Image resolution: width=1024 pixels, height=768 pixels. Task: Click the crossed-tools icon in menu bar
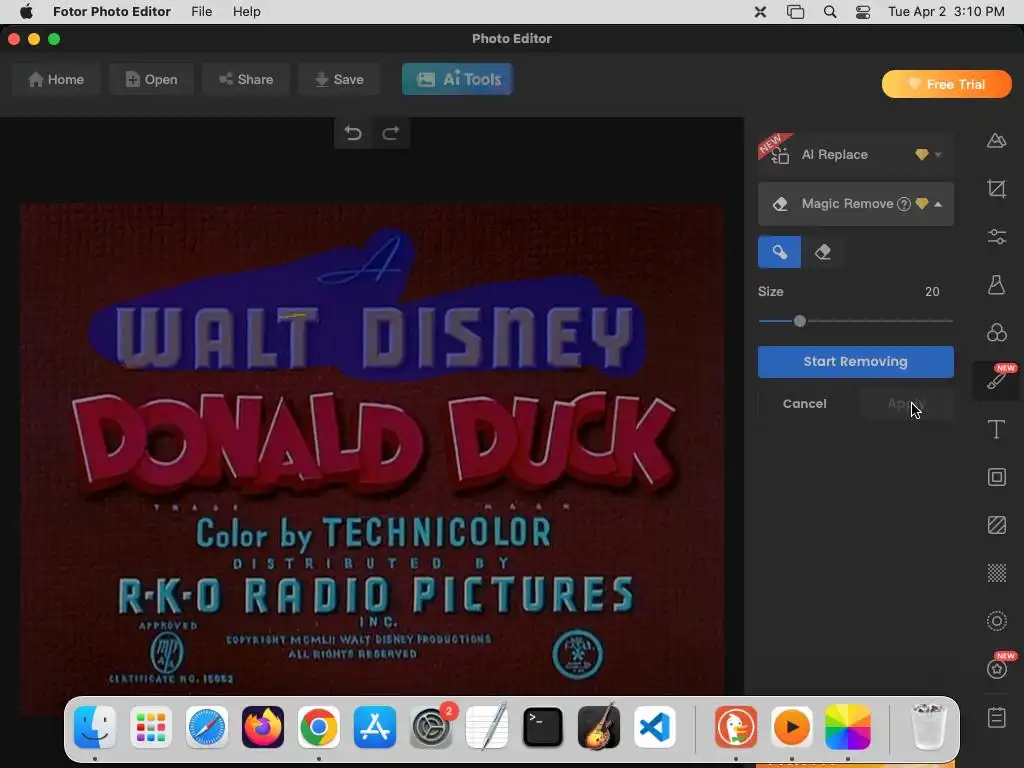[760, 12]
